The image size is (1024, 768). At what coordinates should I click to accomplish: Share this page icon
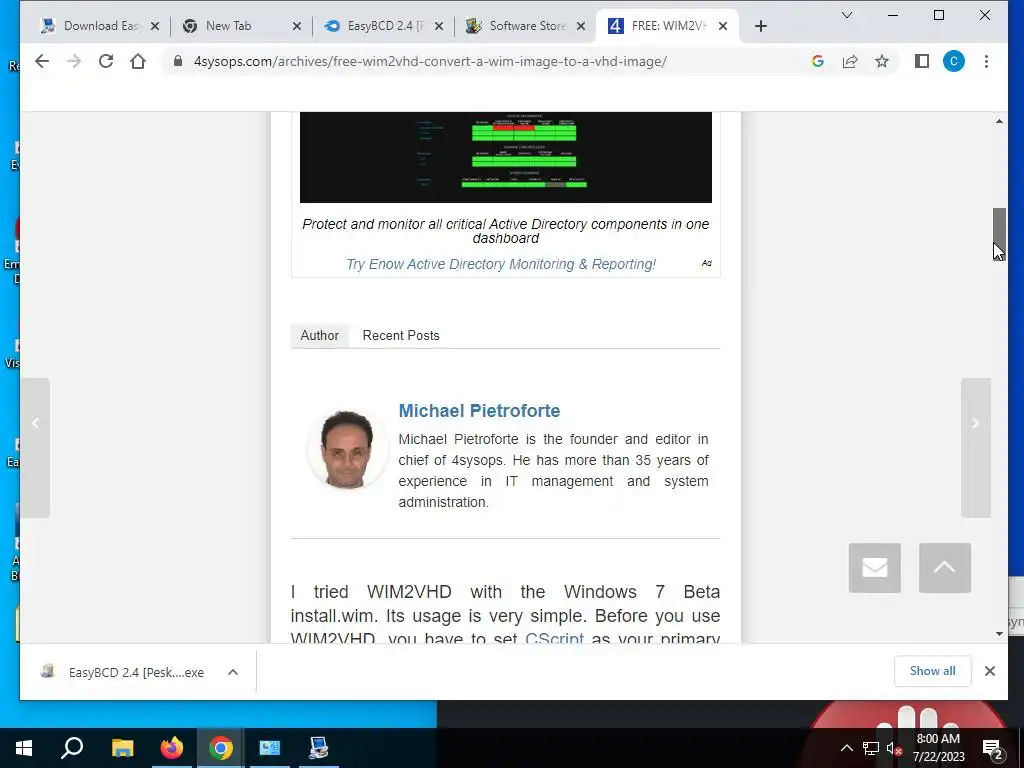850,61
